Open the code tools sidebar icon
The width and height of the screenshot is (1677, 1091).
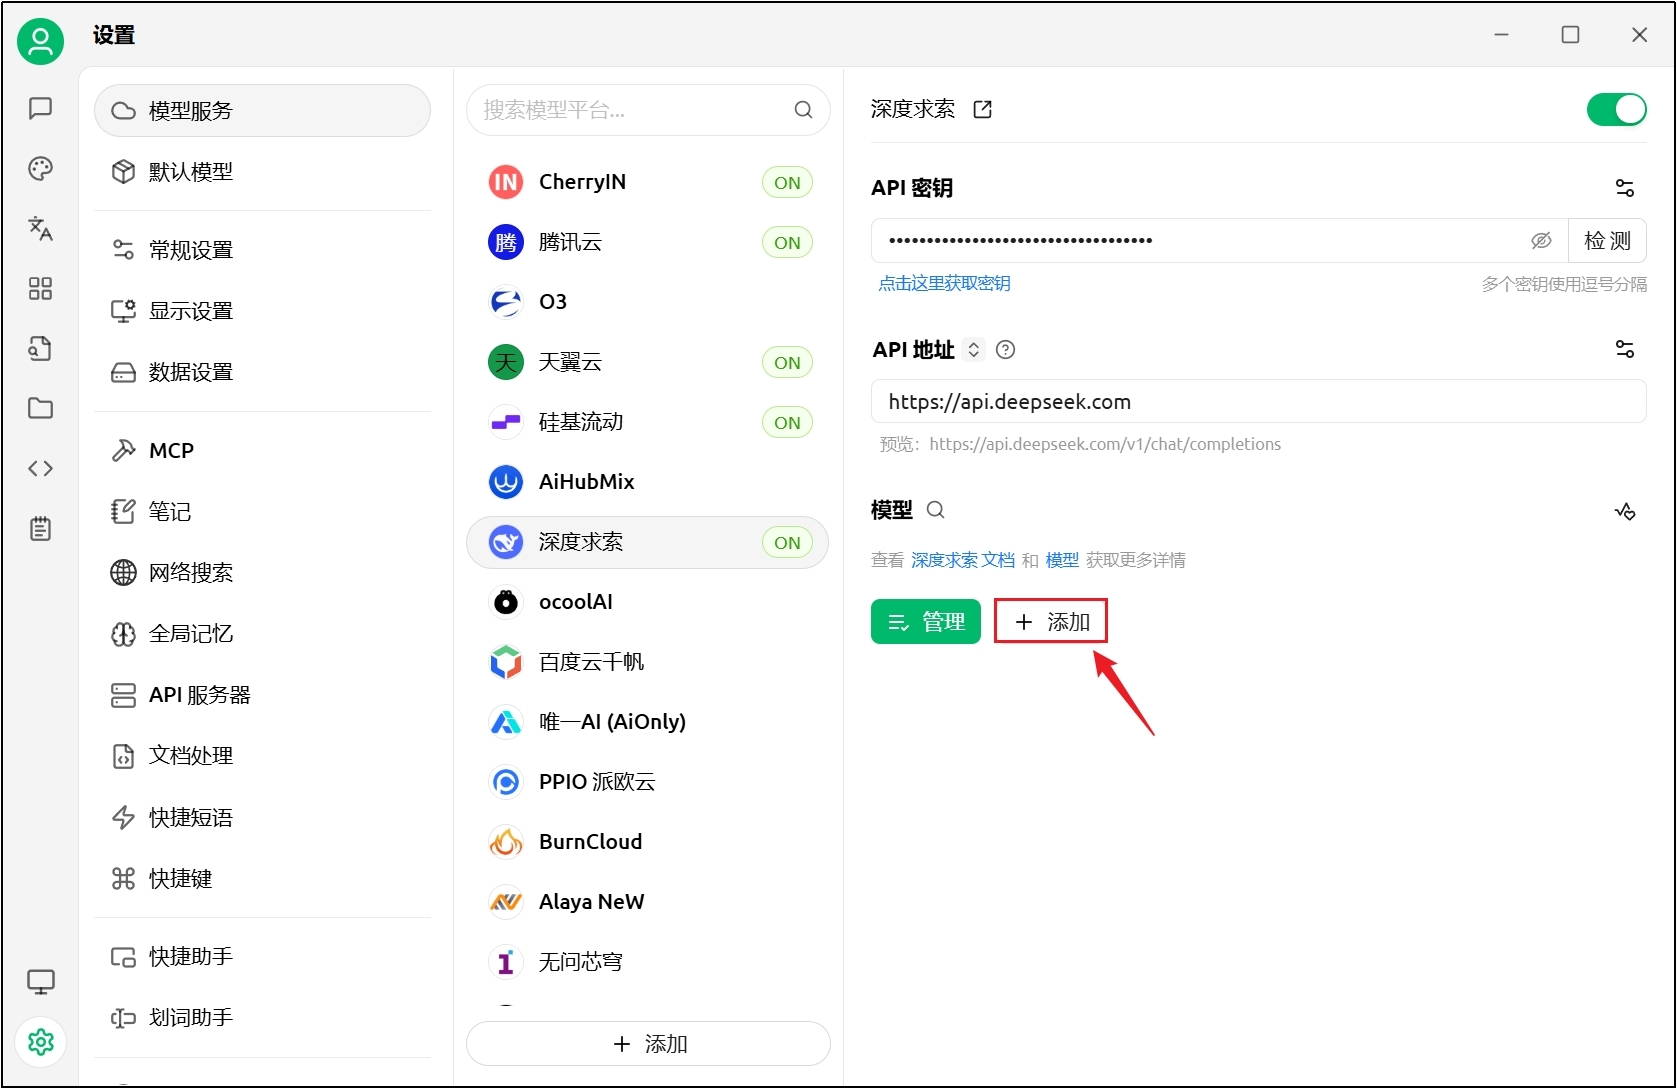40,468
